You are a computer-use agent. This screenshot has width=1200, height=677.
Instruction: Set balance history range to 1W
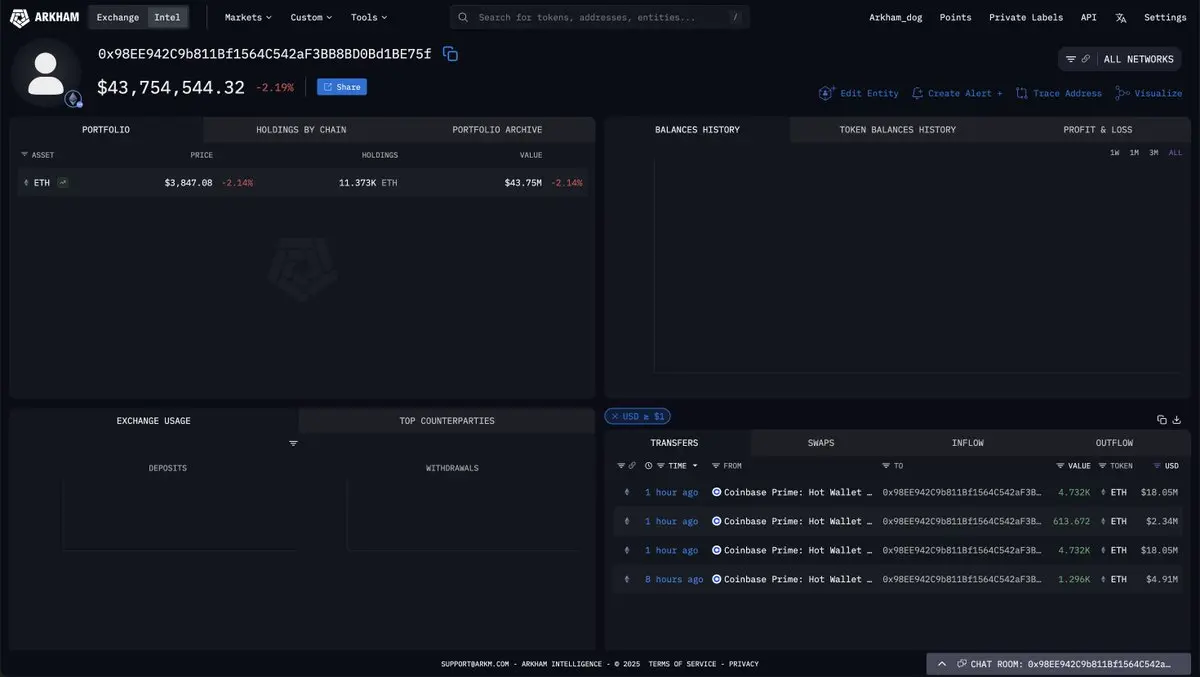click(x=1115, y=153)
